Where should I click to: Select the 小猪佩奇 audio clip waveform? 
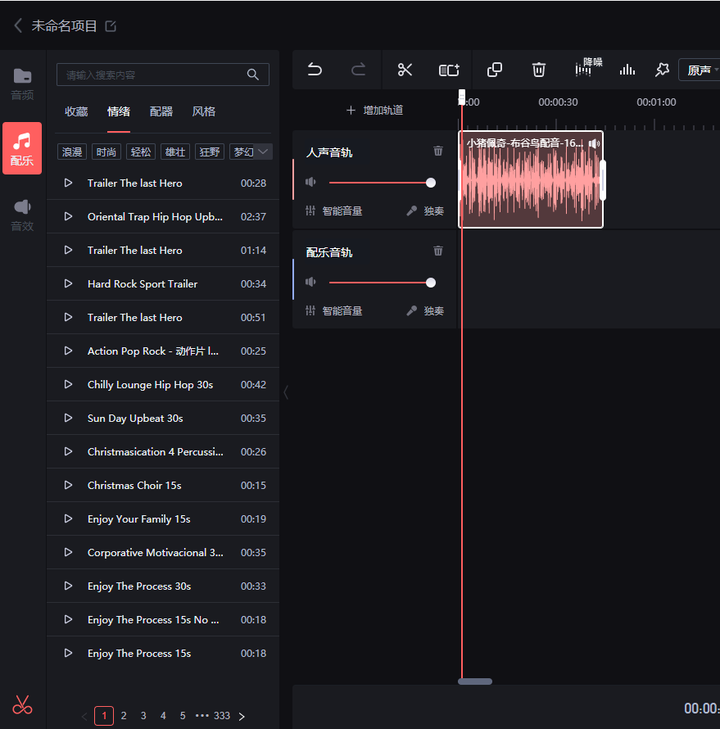[531, 179]
